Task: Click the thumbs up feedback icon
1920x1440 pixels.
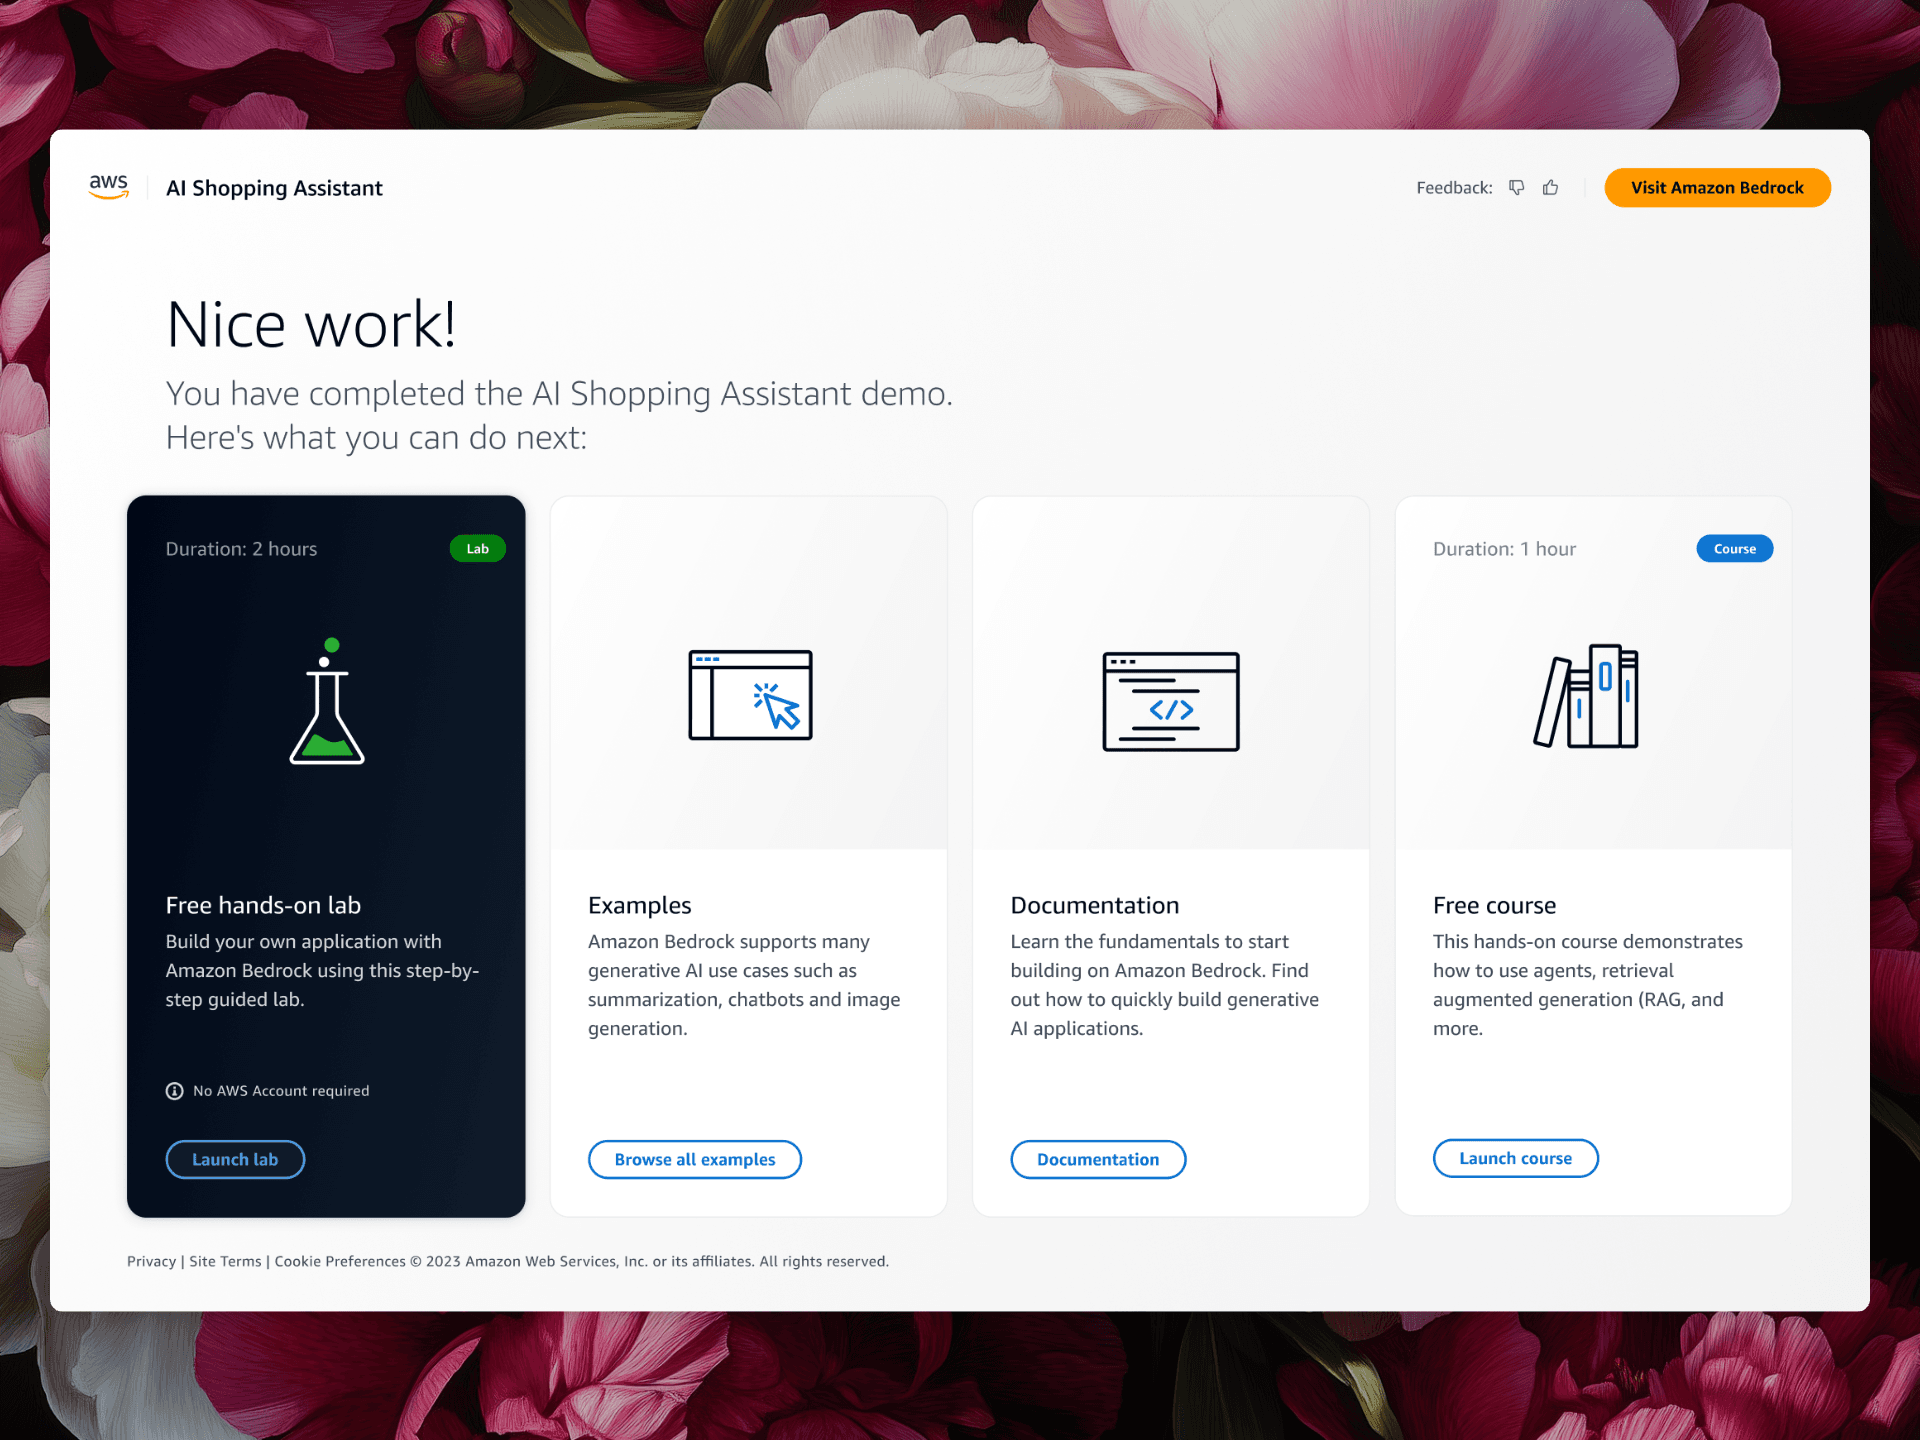Action: coord(1551,188)
